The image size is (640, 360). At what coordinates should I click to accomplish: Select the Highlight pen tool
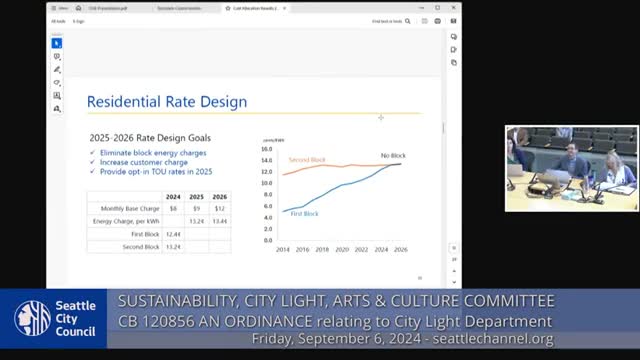point(57,69)
